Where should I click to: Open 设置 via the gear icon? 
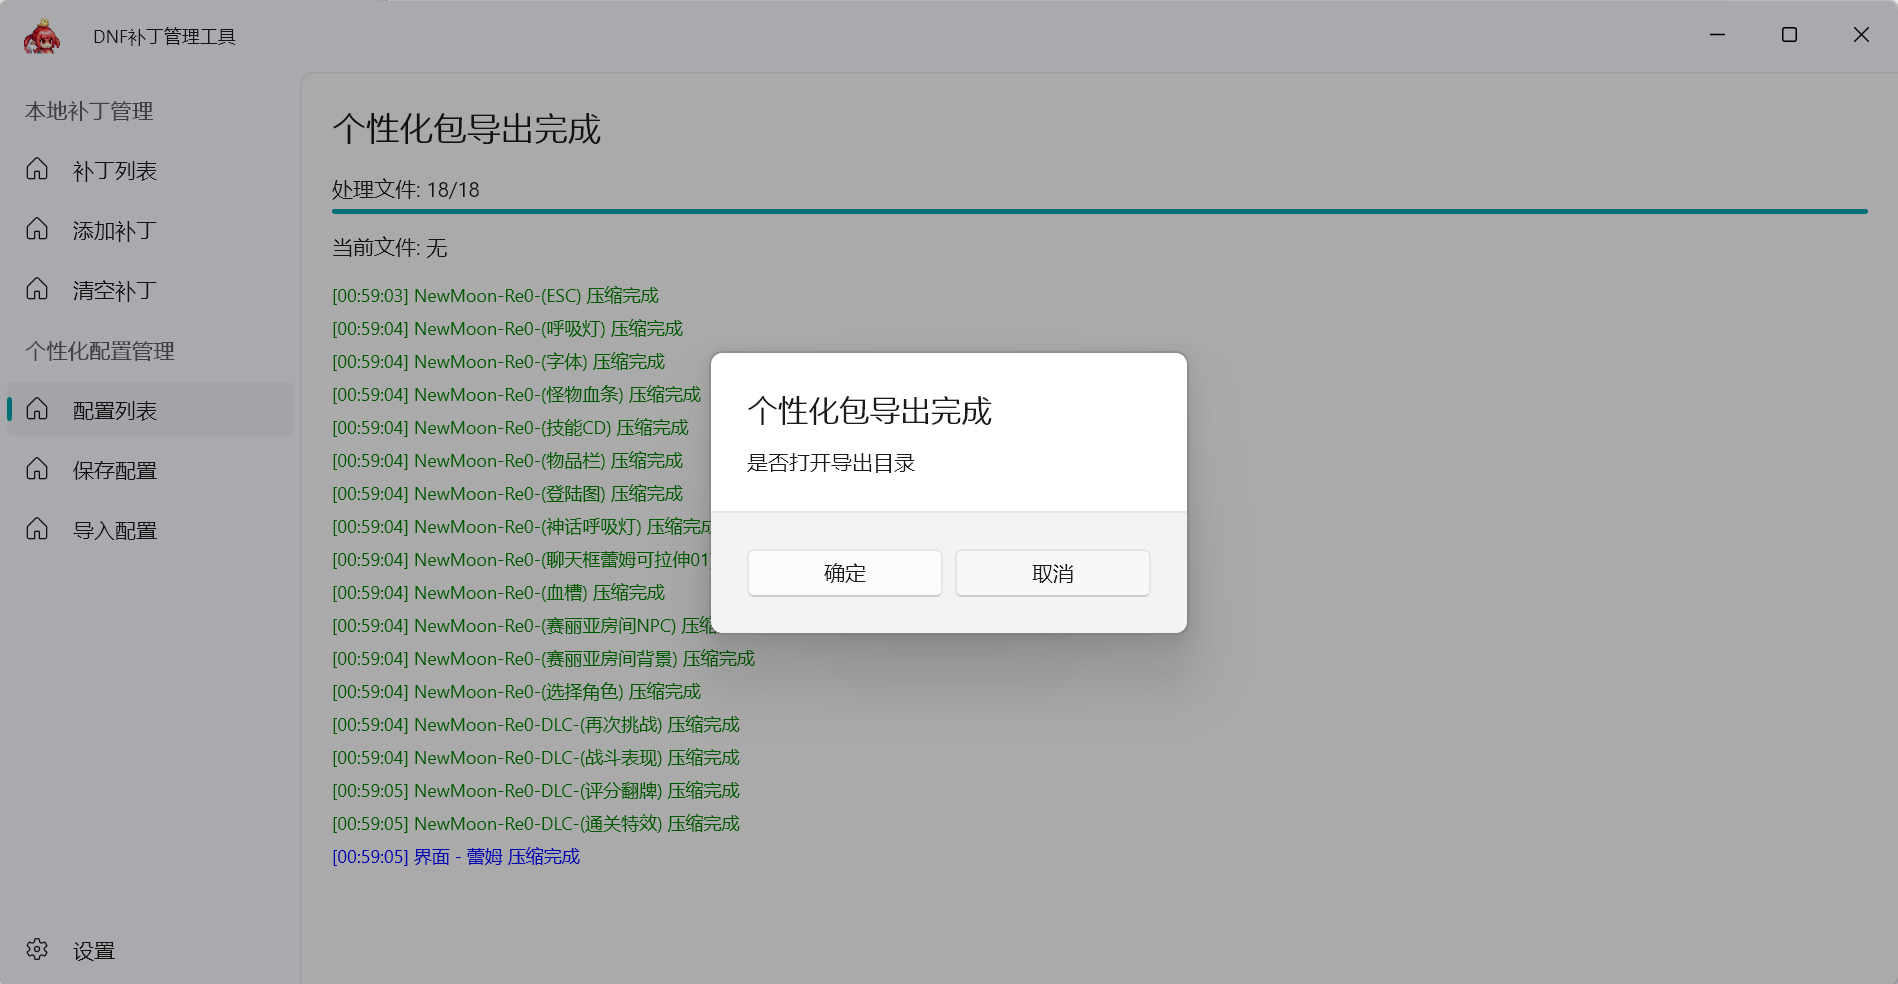pos(37,950)
